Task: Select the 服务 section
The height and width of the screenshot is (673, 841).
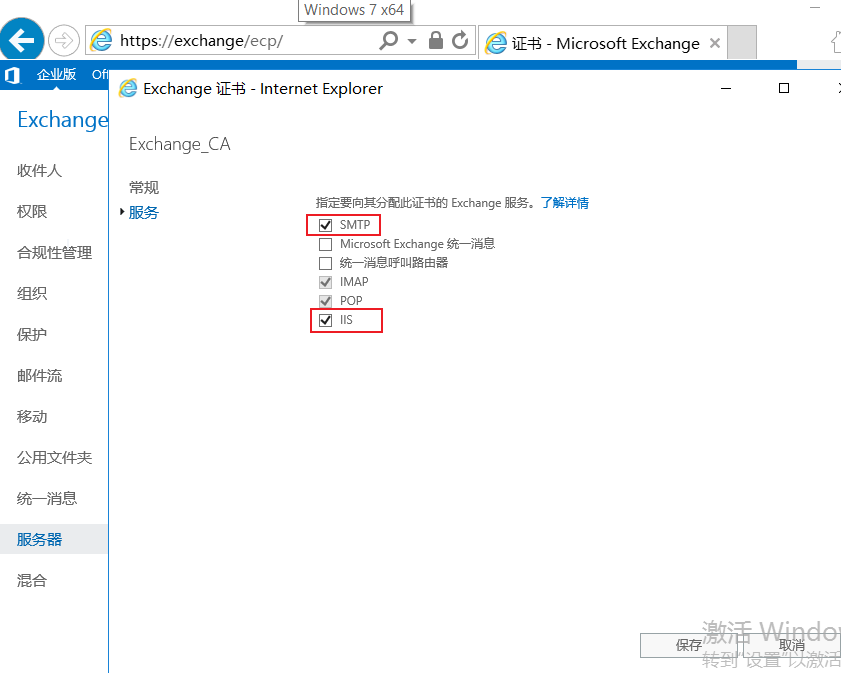Action: click(x=144, y=213)
